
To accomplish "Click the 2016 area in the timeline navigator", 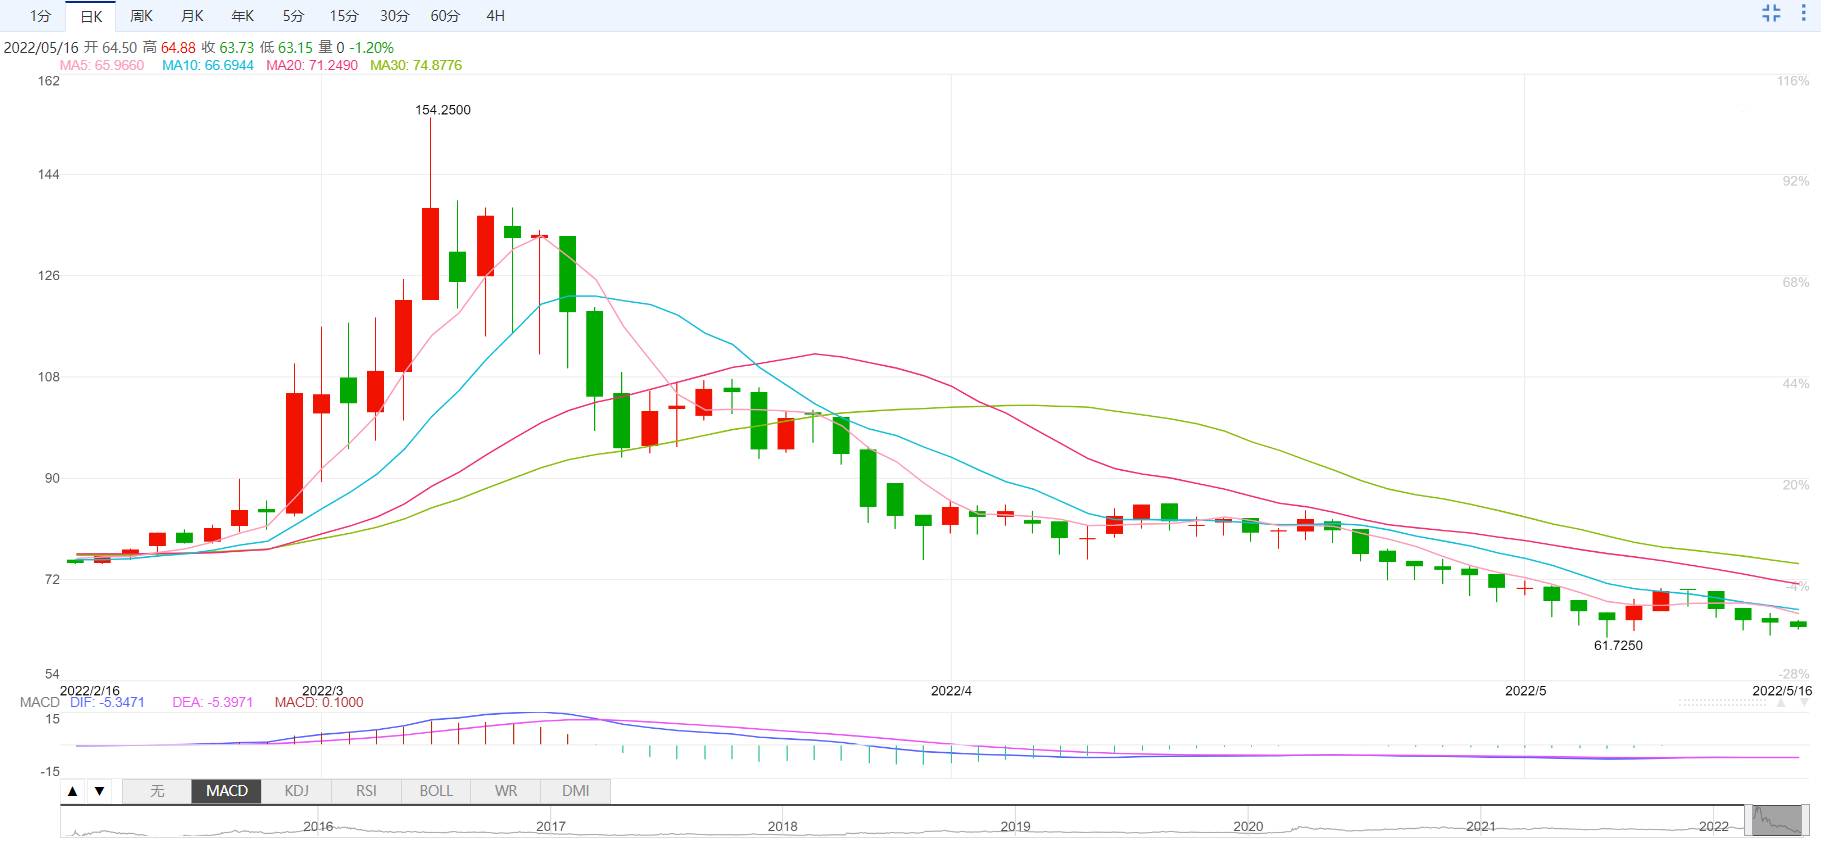I will point(318,826).
